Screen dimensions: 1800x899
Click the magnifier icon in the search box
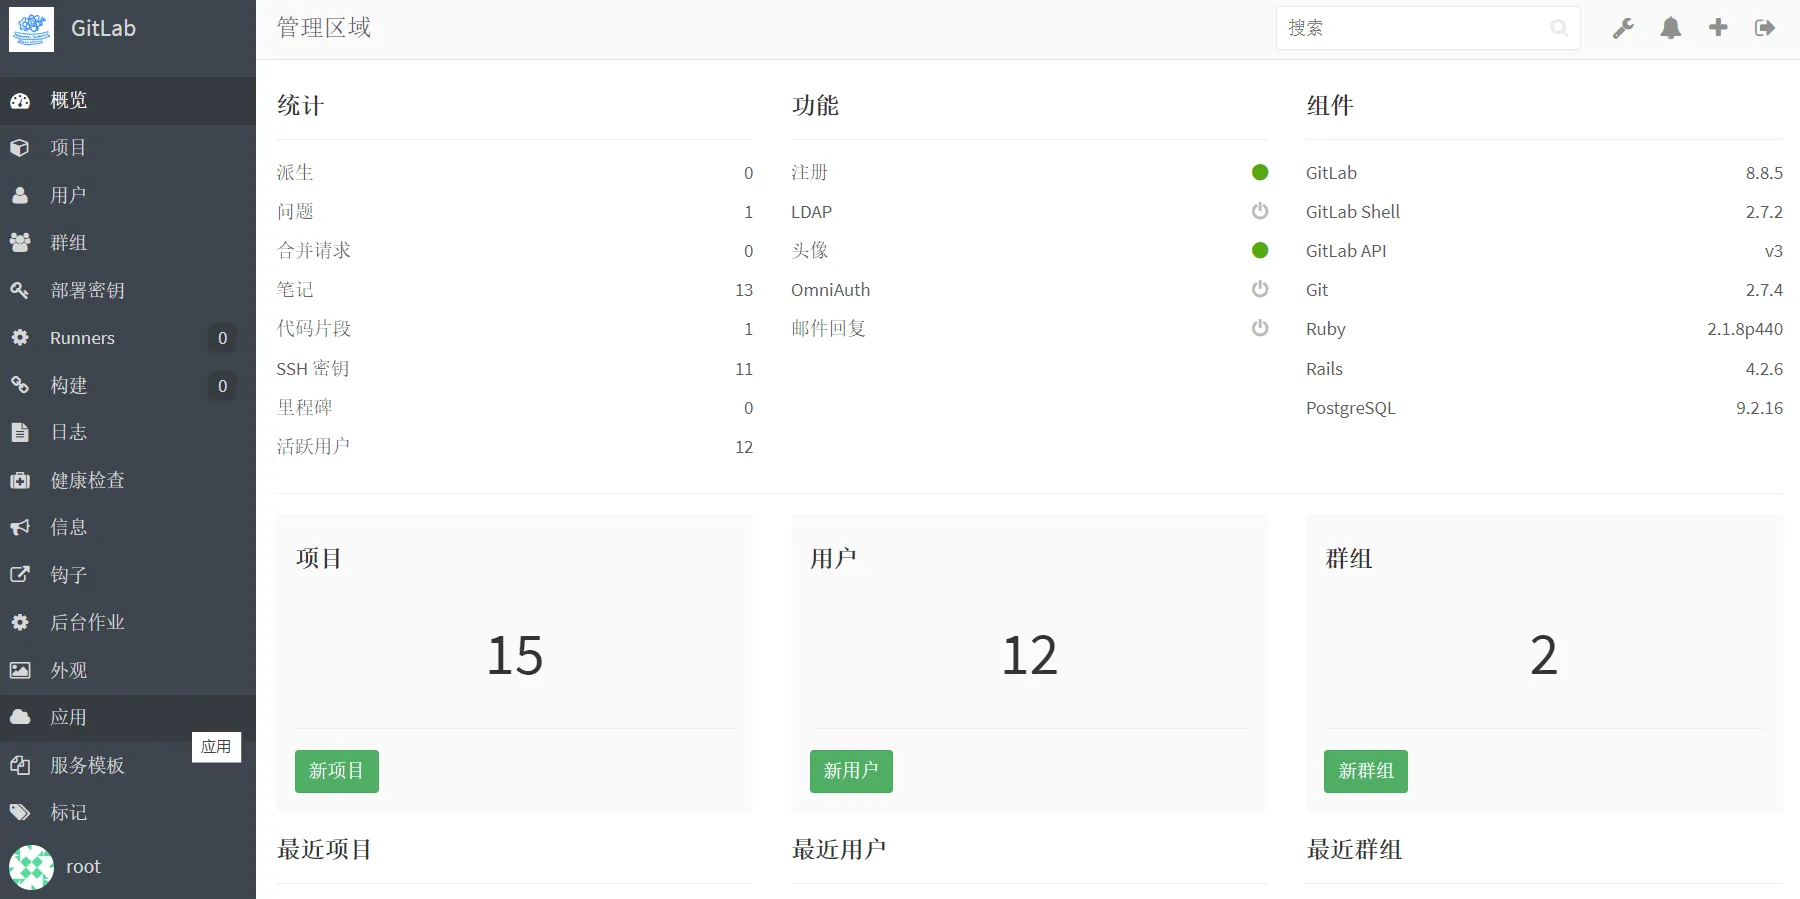(x=1558, y=28)
